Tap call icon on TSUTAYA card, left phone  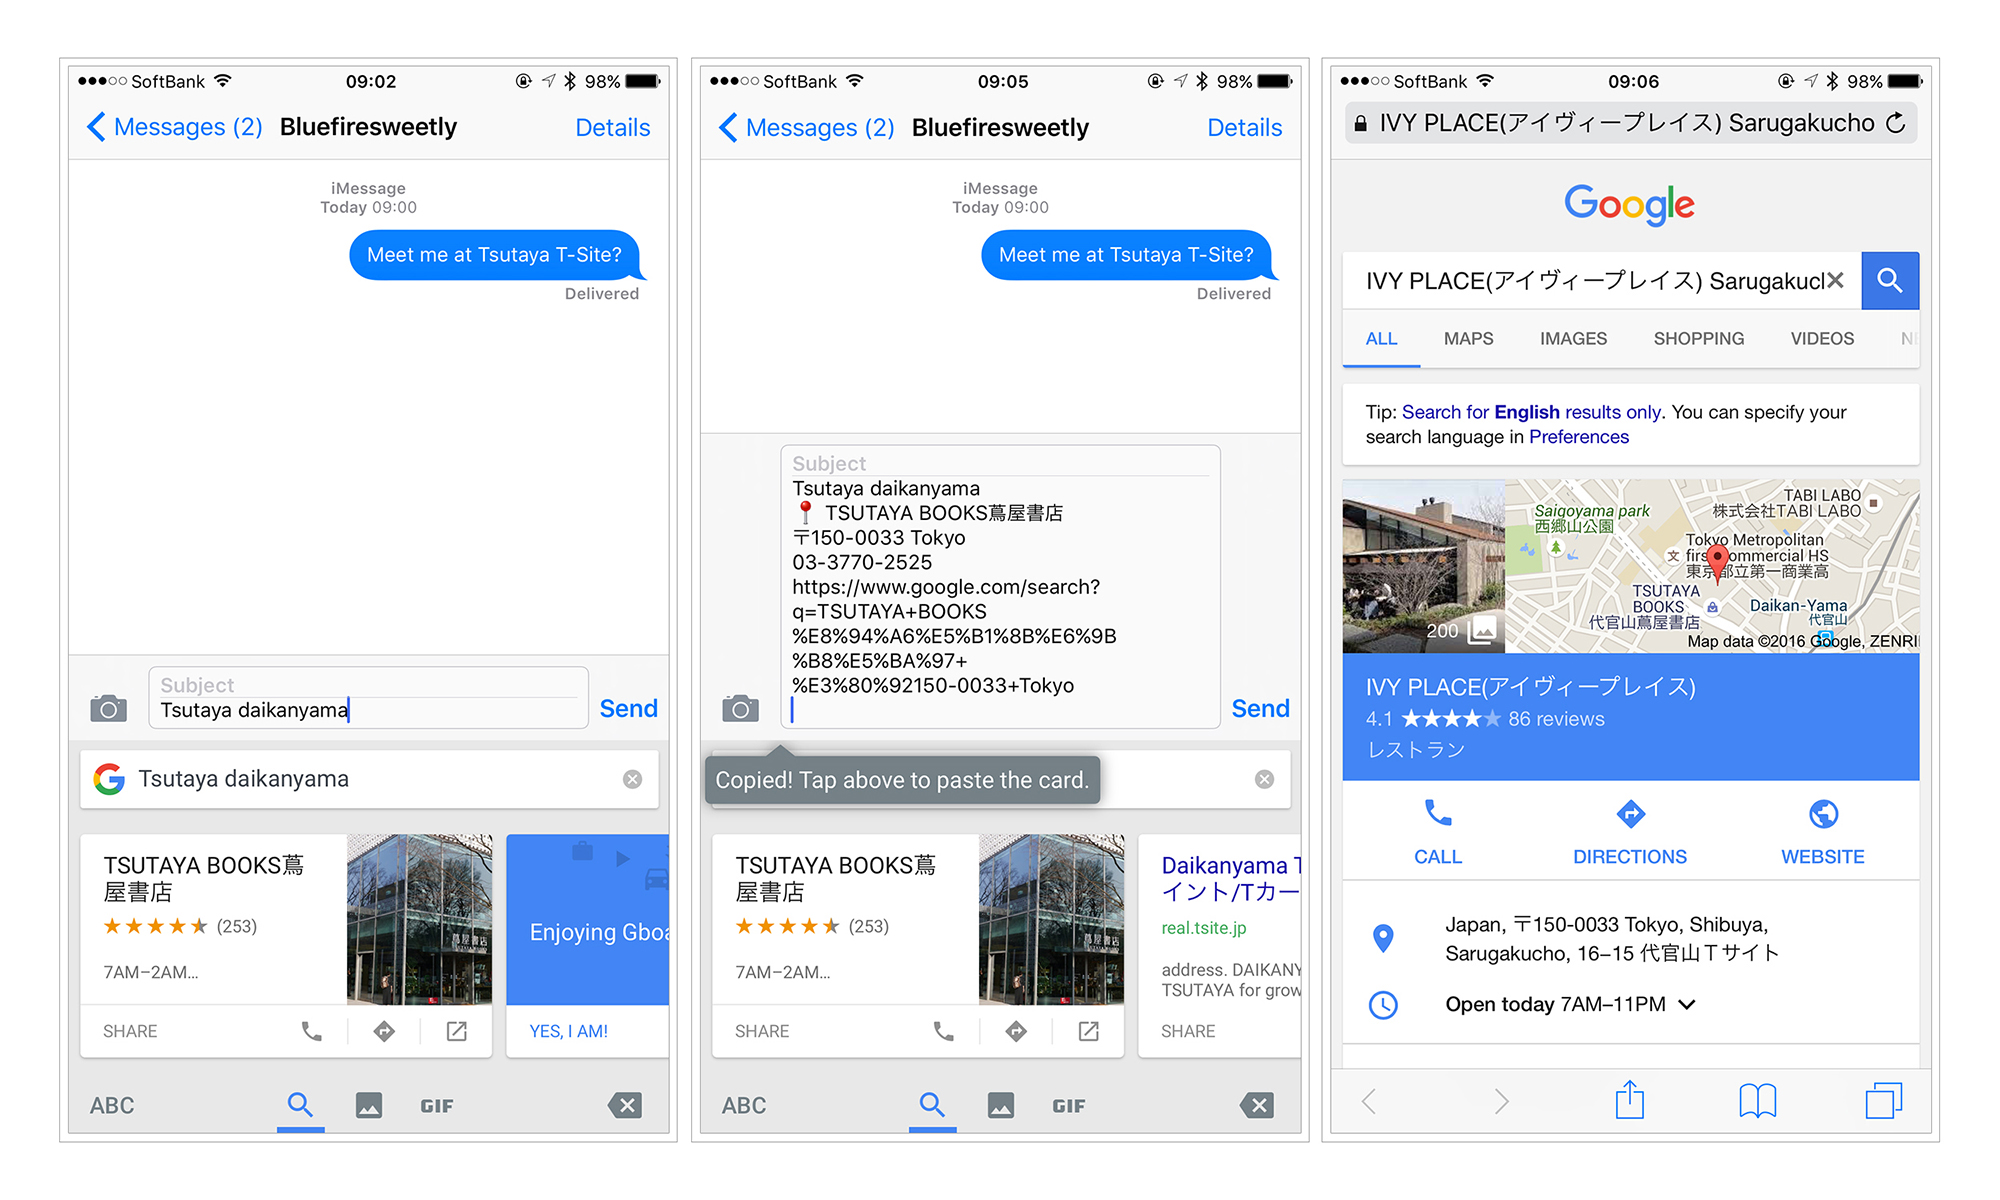coord(312,1031)
